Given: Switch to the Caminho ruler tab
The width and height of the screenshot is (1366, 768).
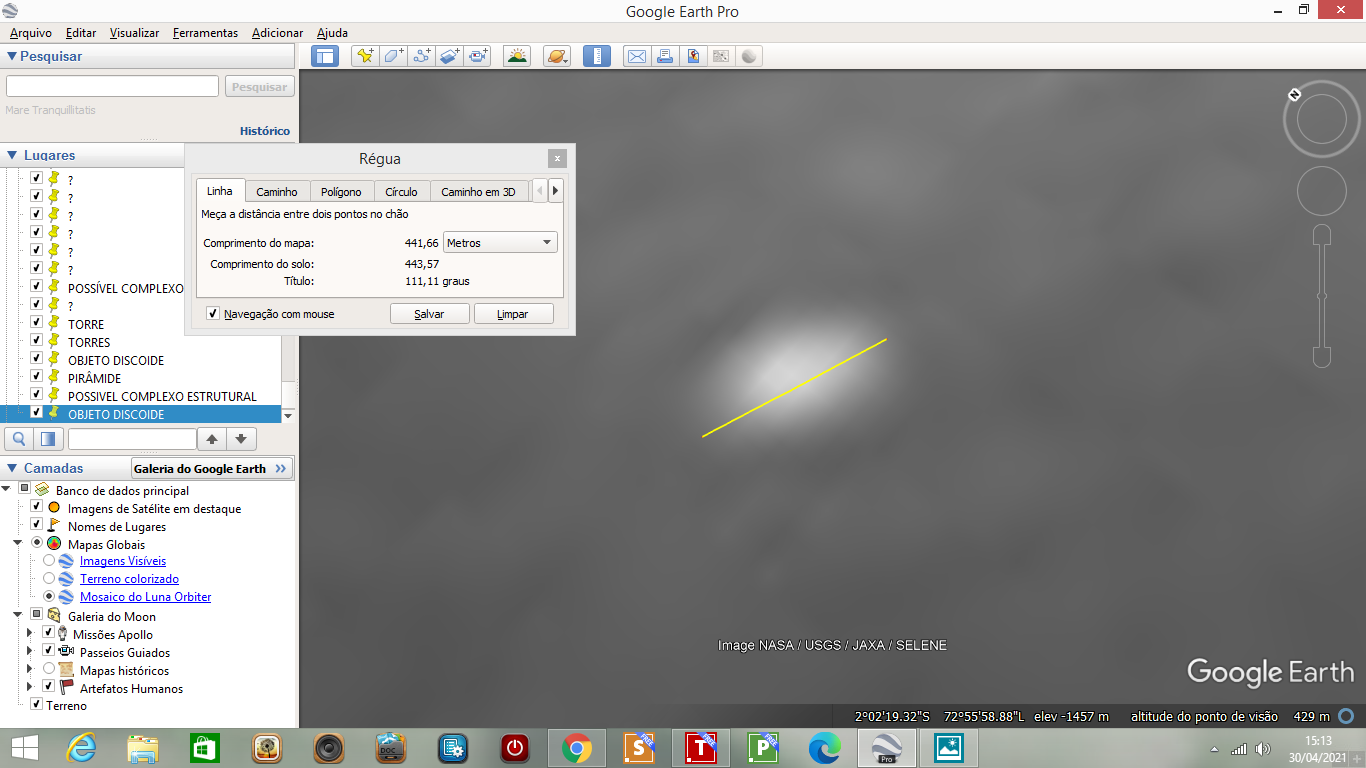Looking at the screenshot, I should coord(277,191).
